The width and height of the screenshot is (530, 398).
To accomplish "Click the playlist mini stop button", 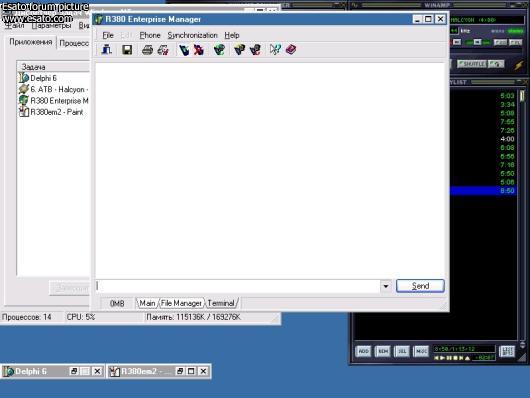I will (455, 358).
